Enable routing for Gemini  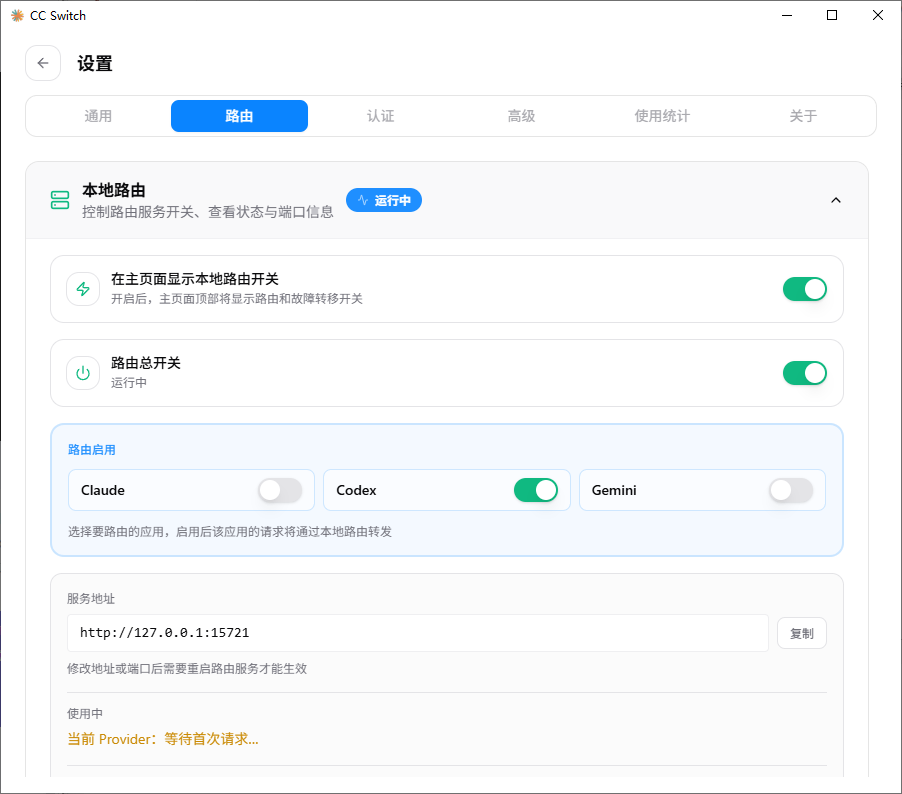(791, 490)
